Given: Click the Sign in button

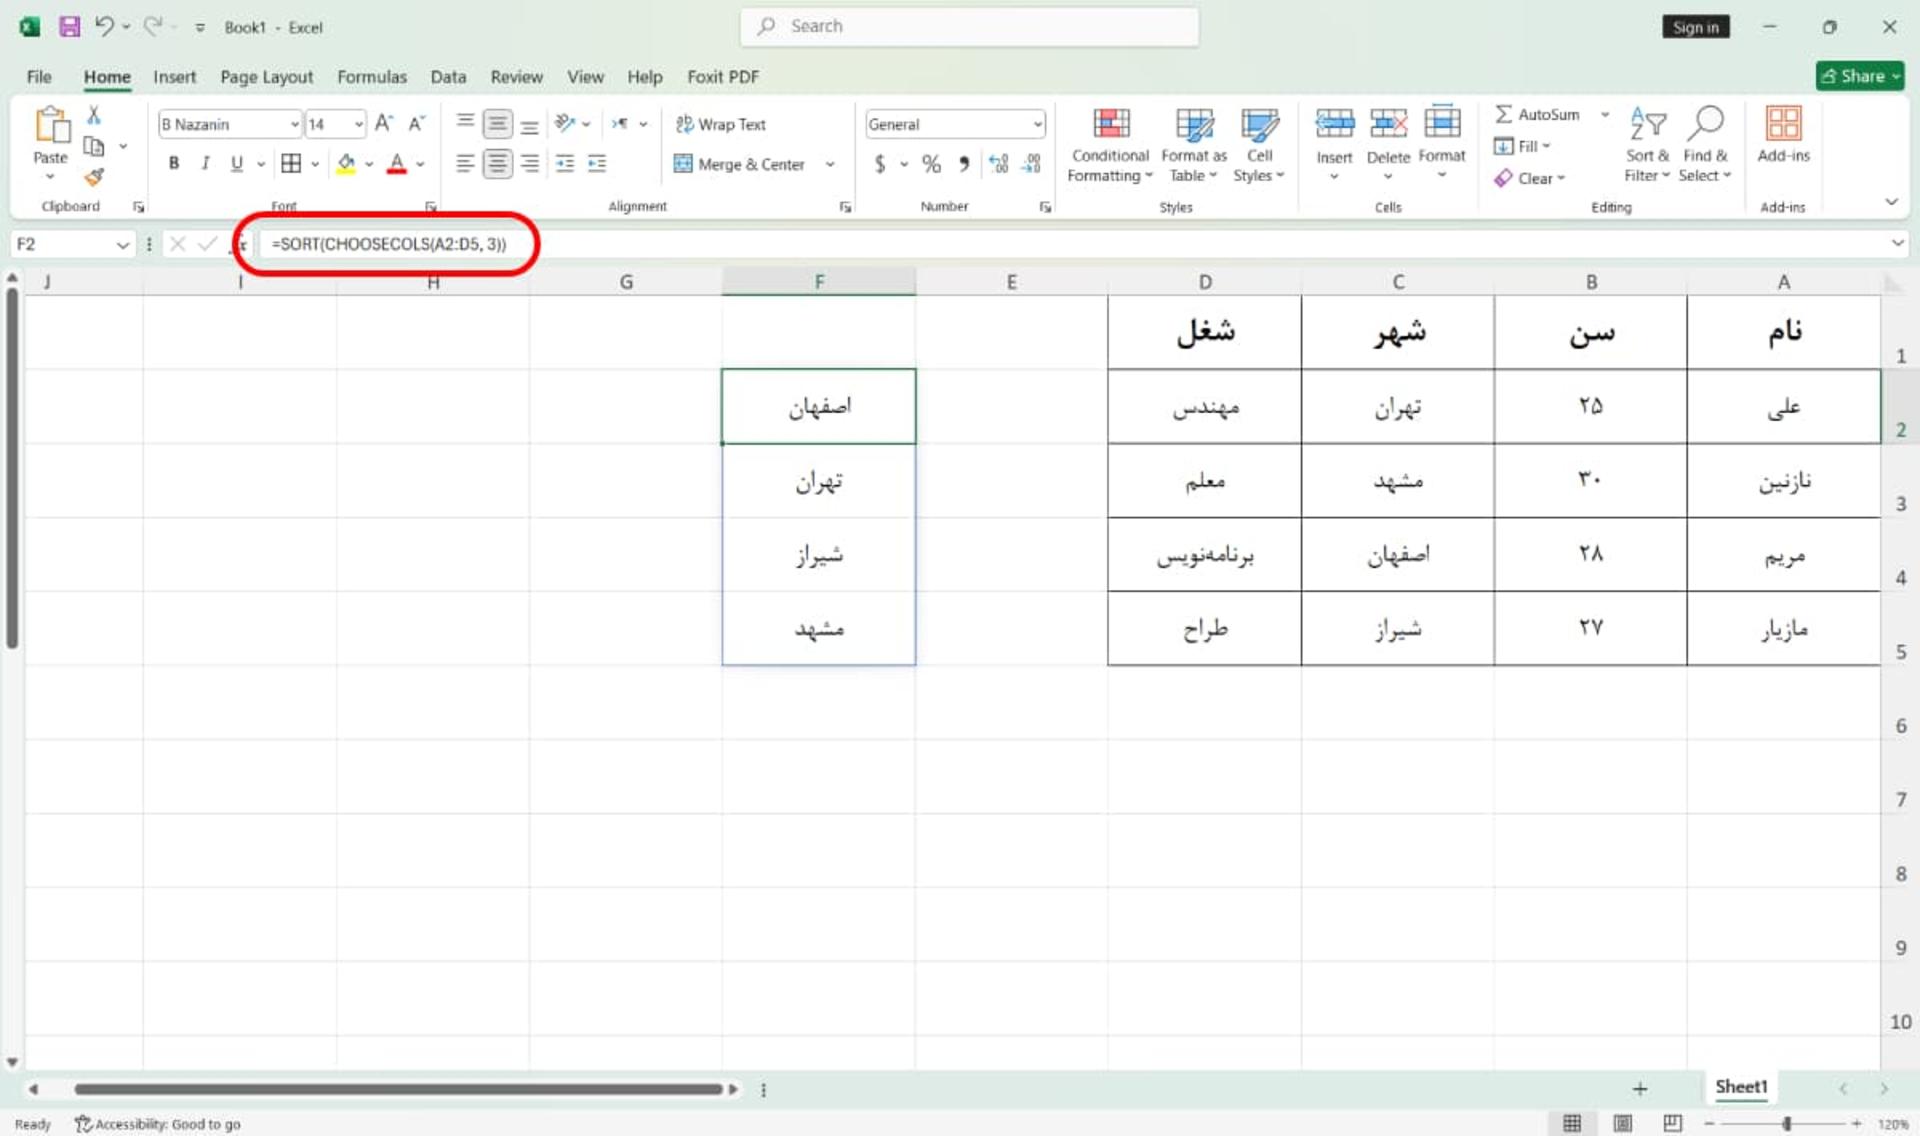Looking at the screenshot, I should 1695,27.
